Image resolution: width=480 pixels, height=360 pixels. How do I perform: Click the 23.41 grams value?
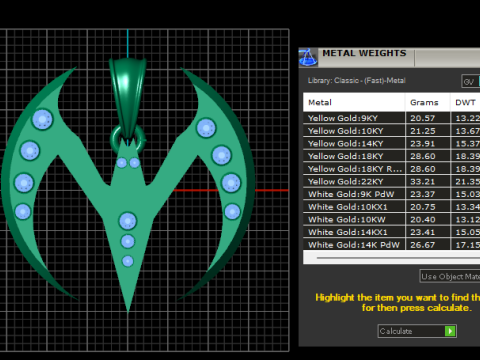click(x=423, y=232)
